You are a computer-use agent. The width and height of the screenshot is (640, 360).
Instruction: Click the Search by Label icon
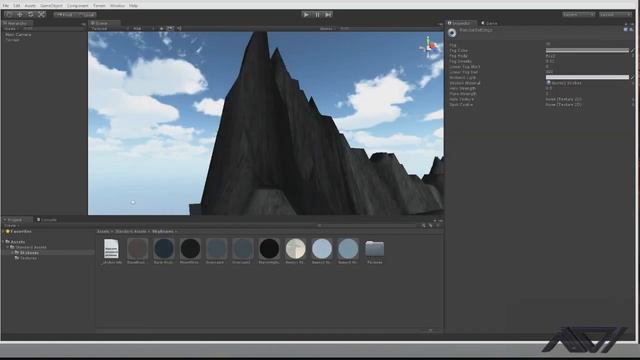[x=431, y=225]
